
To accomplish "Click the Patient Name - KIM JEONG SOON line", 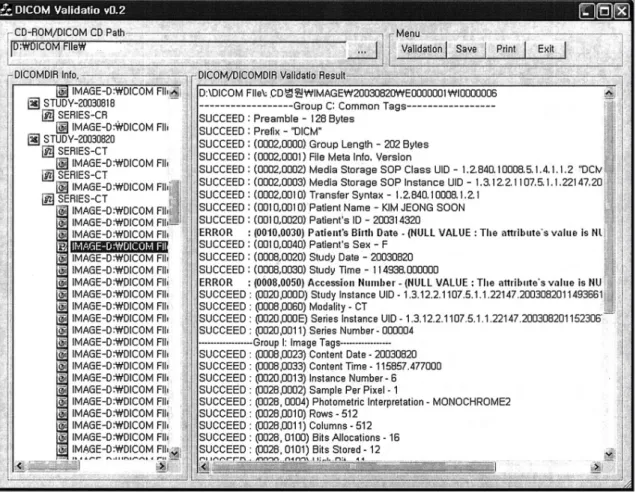I will (x=332, y=208).
